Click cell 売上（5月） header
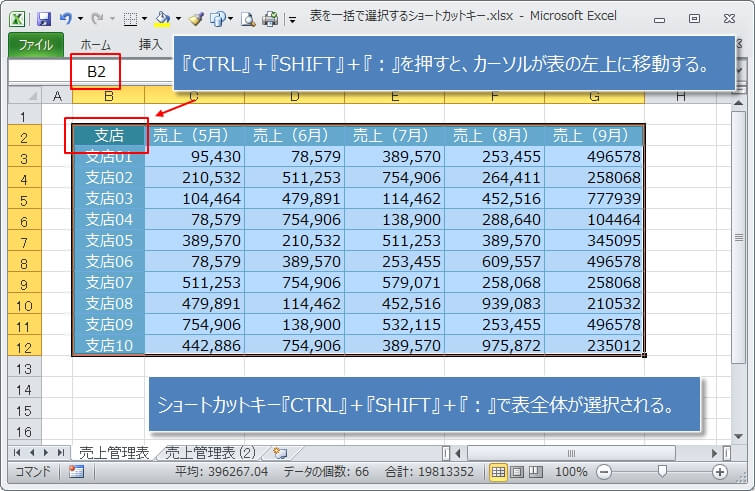The width and height of the screenshot is (755, 491). [x=195, y=135]
